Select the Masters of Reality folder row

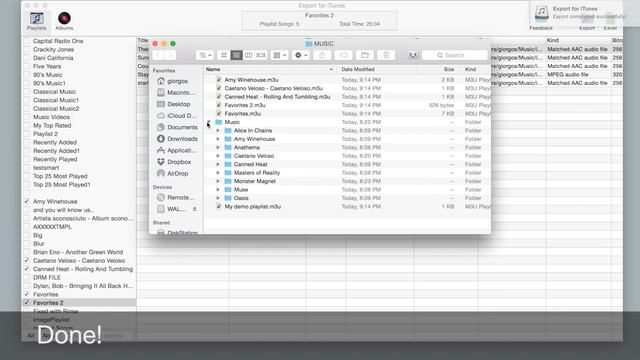point(347,173)
